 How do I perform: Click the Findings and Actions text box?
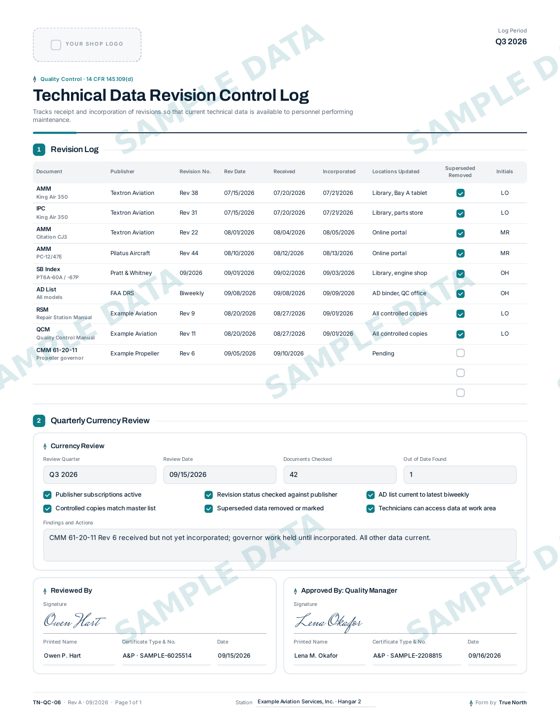point(280,545)
